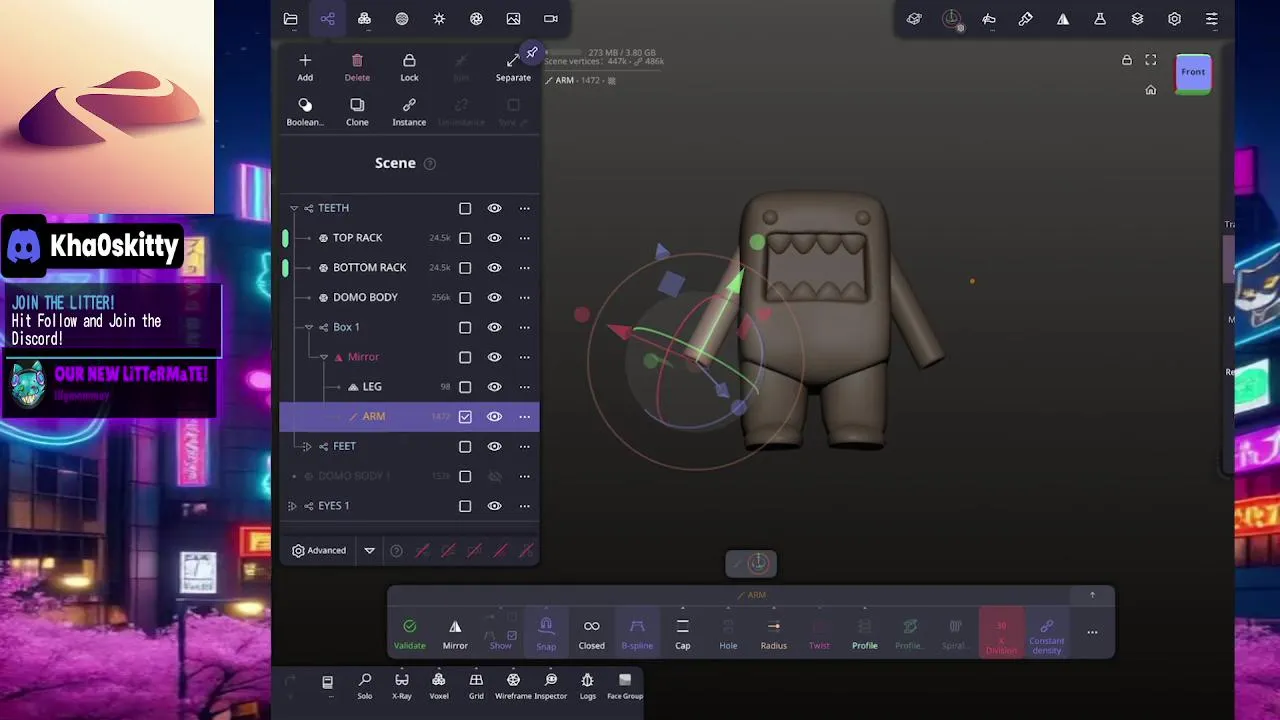Unpin the Scene panel pin icon
Screen dimensions: 1280x720
click(532, 52)
